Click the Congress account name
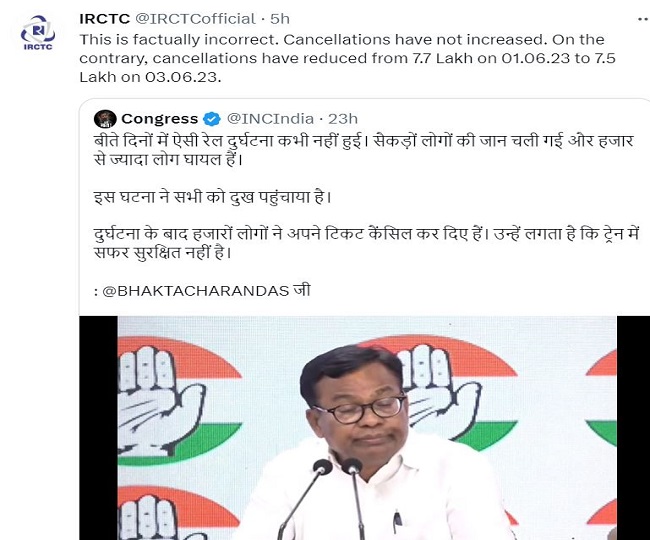Image resolution: width=650 pixels, height=540 pixels. (160, 119)
